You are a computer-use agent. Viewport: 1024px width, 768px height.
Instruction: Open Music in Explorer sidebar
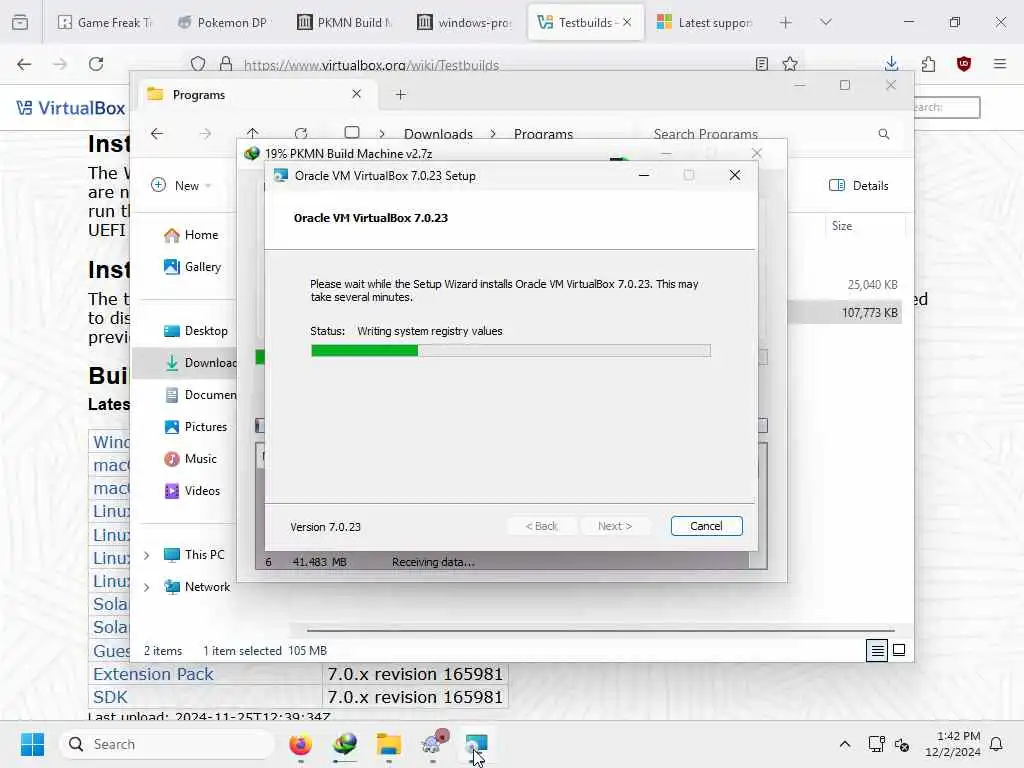tap(191, 458)
